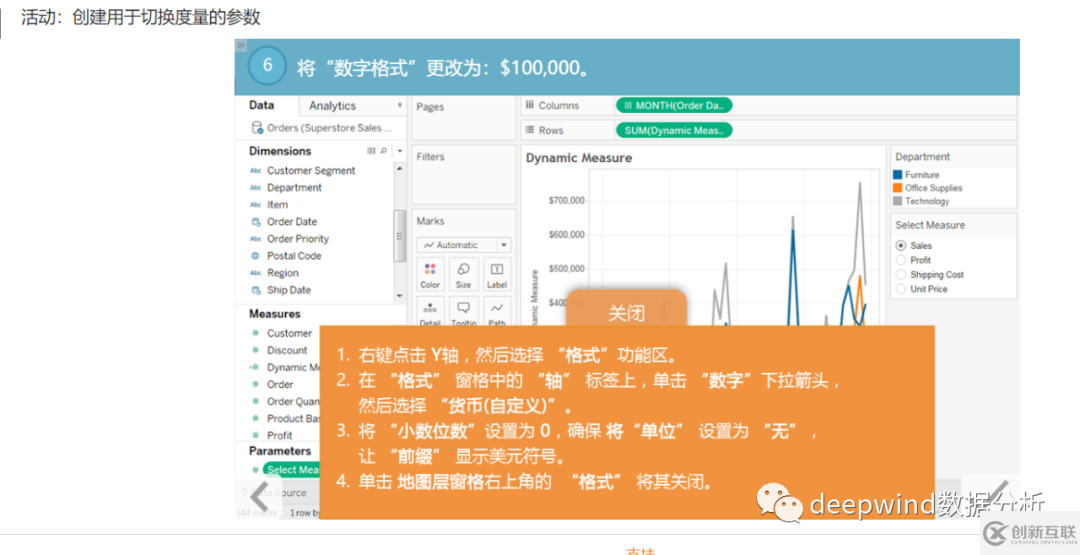Click the Measures section header
The image size is (1080, 555).
pos(275,314)
